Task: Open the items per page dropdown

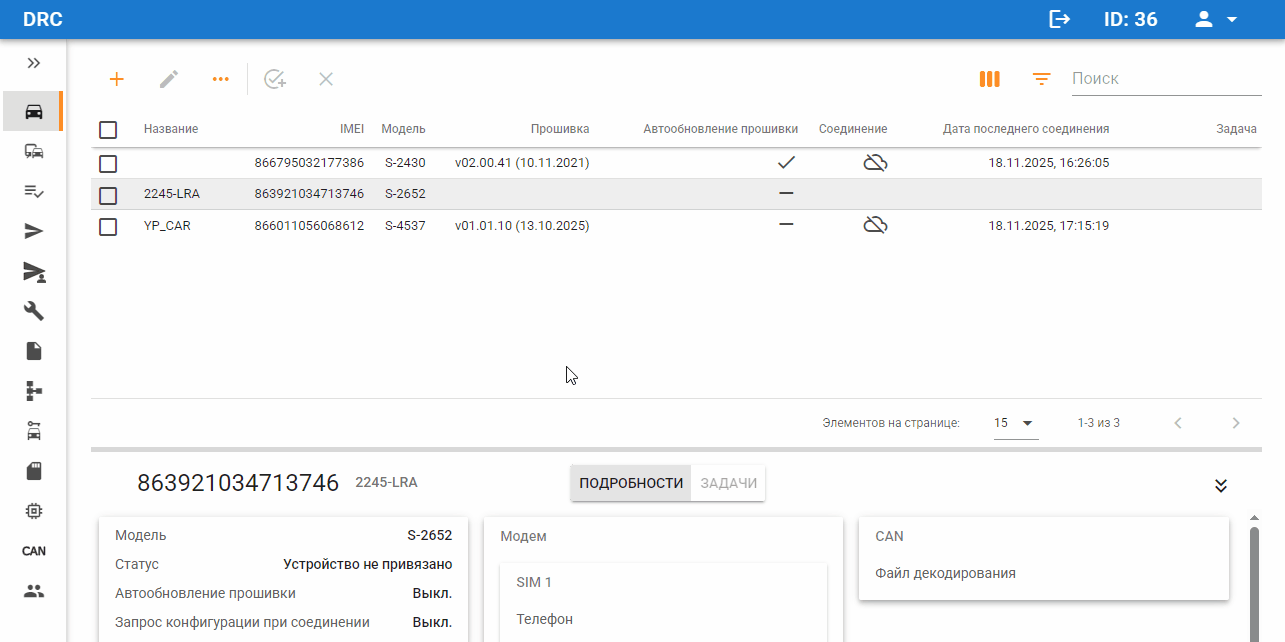Action: [1015, 422]
